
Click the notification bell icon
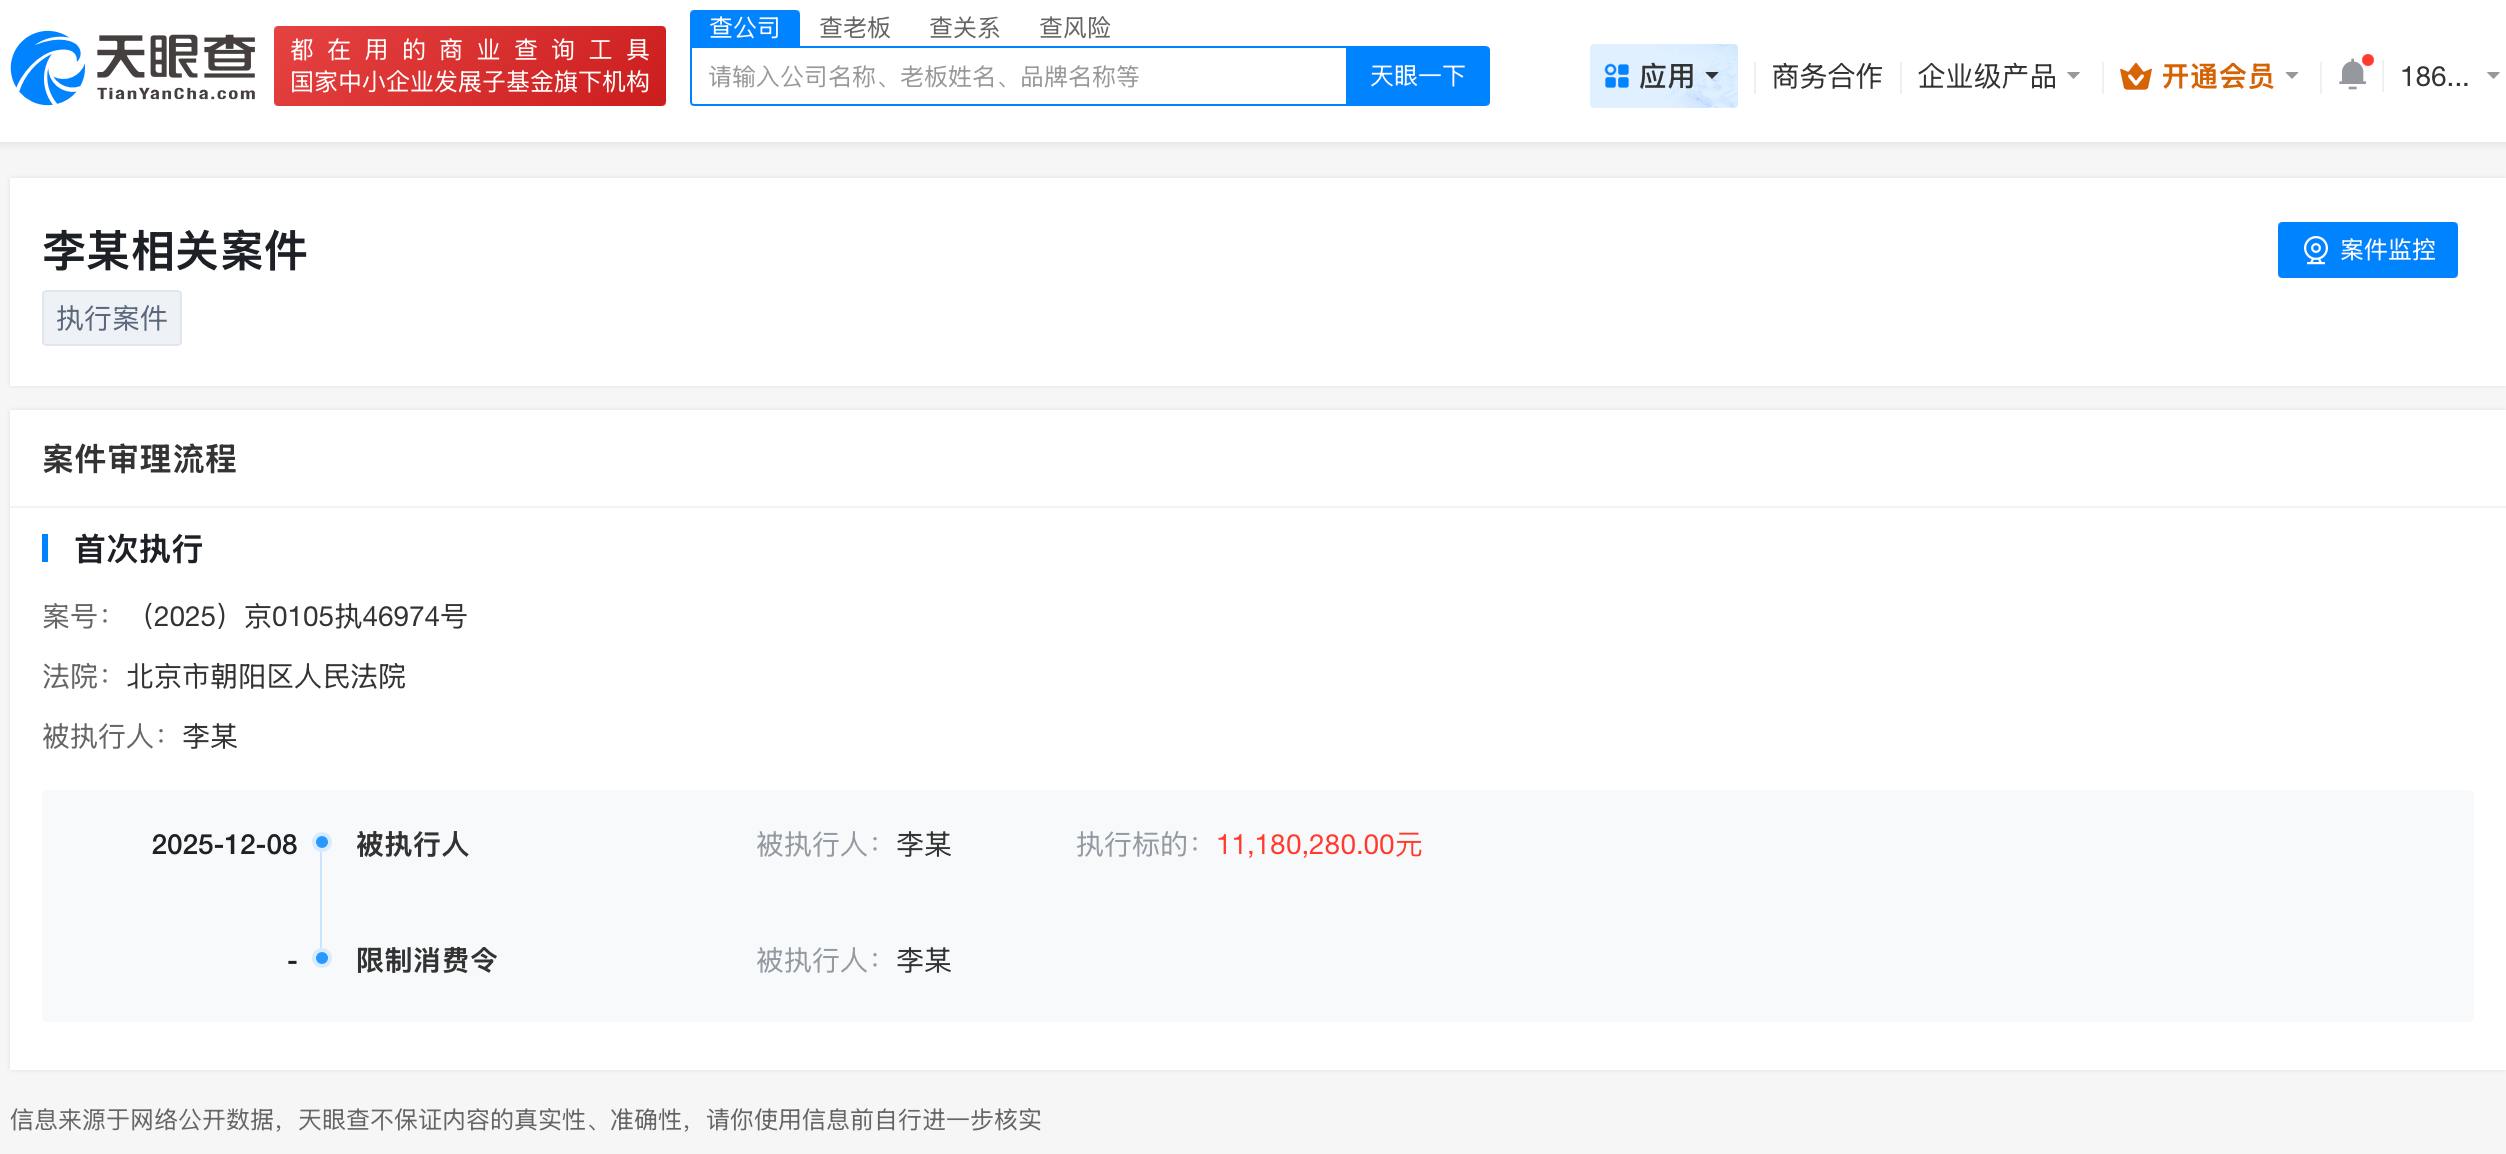click(x=2352, y=75)
